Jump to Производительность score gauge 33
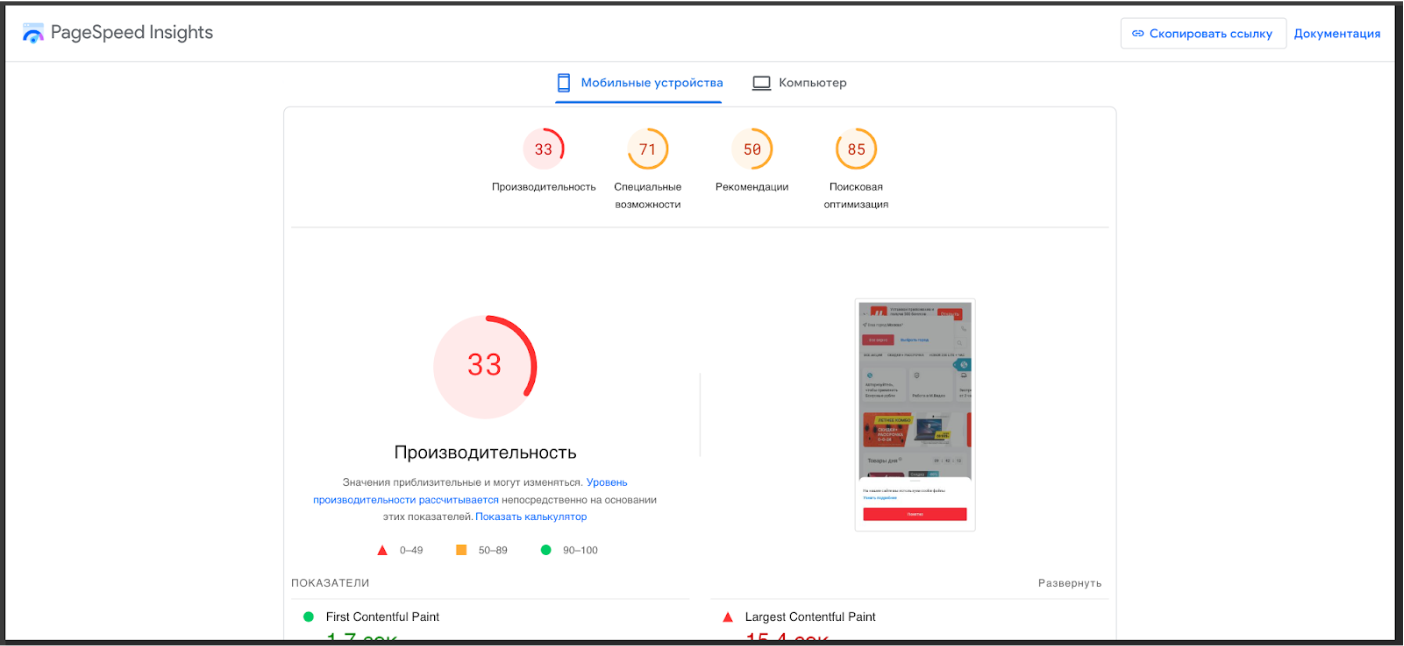The height and width of the screenshot is (646, 1404). pos(543,149)
